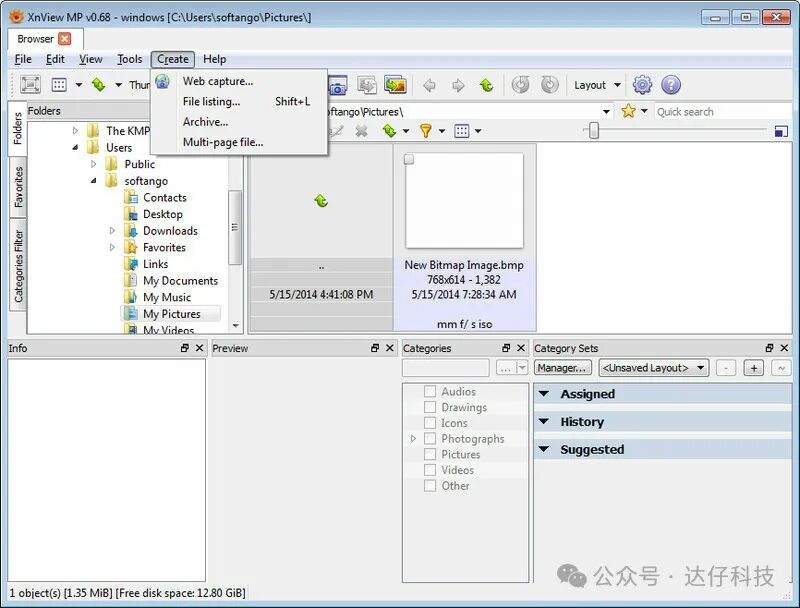Enable the Pictures category checkbox
Image resolution: width=800 pixels, height=608 pixels.
(430, 454)
